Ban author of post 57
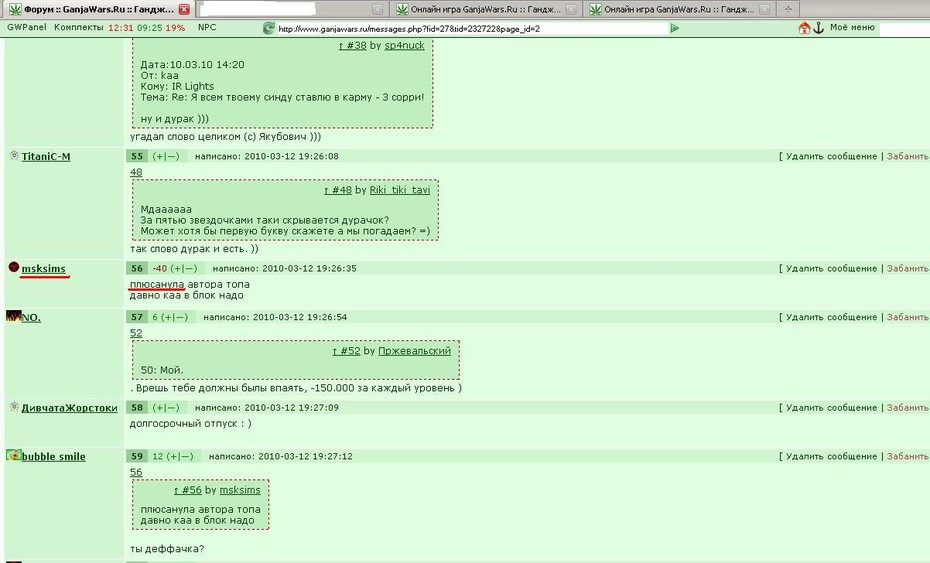 pos(907,317)
